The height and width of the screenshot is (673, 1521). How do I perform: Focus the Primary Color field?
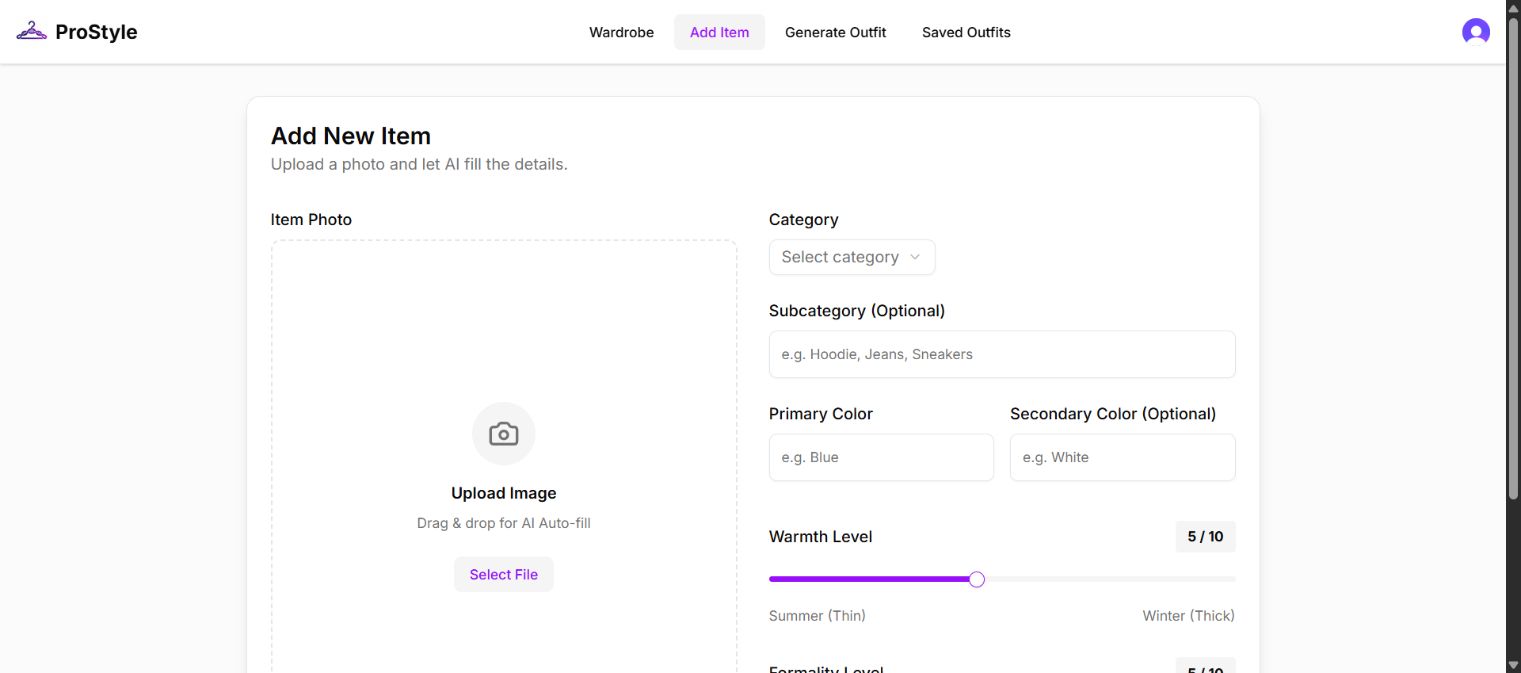[x=881, y=457]
